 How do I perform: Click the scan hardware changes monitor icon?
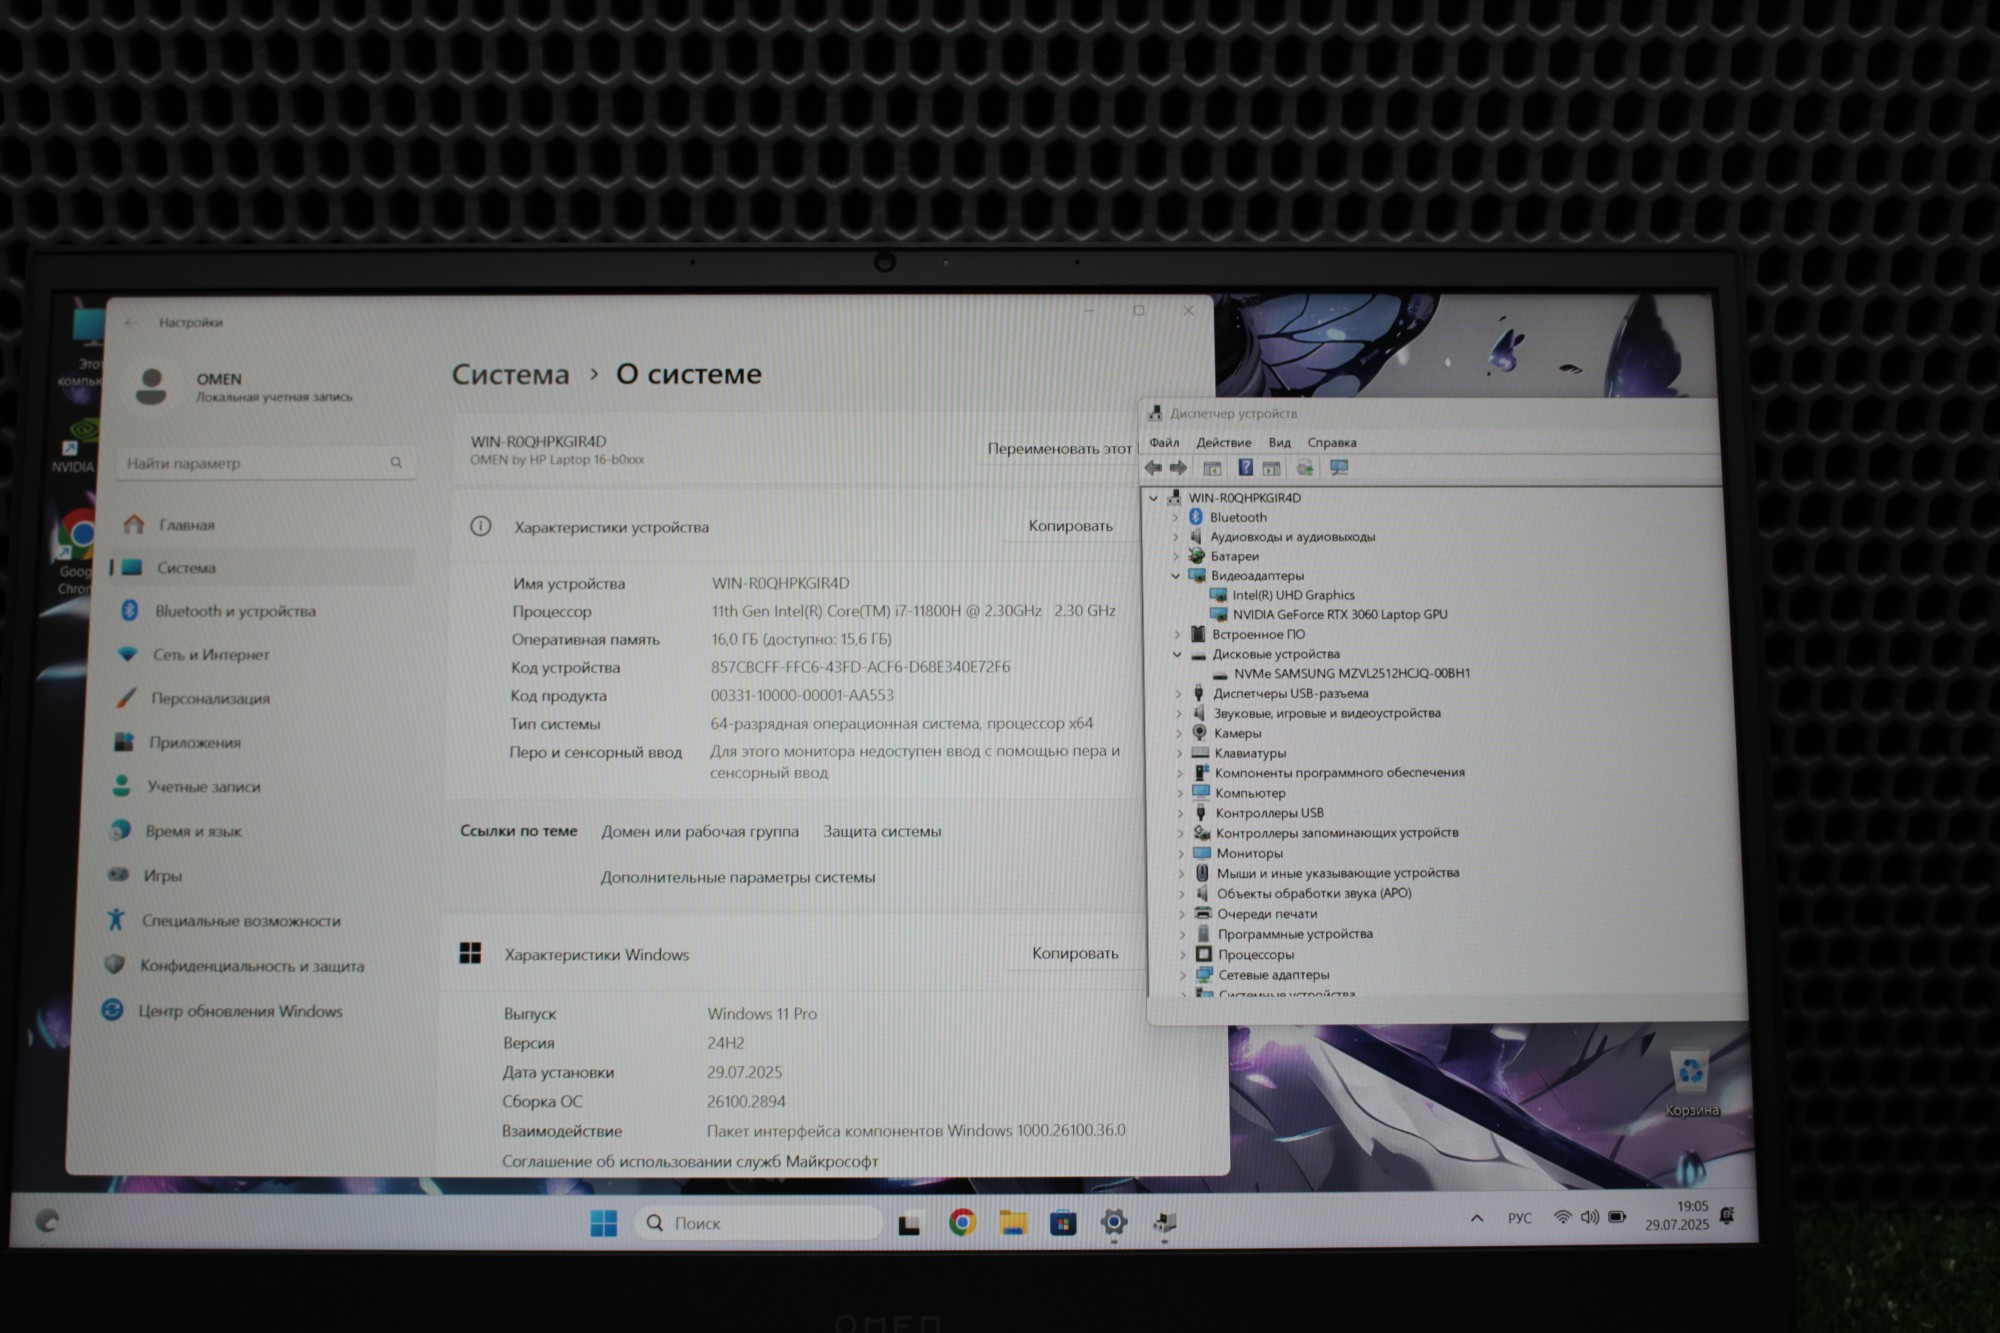1339,467
